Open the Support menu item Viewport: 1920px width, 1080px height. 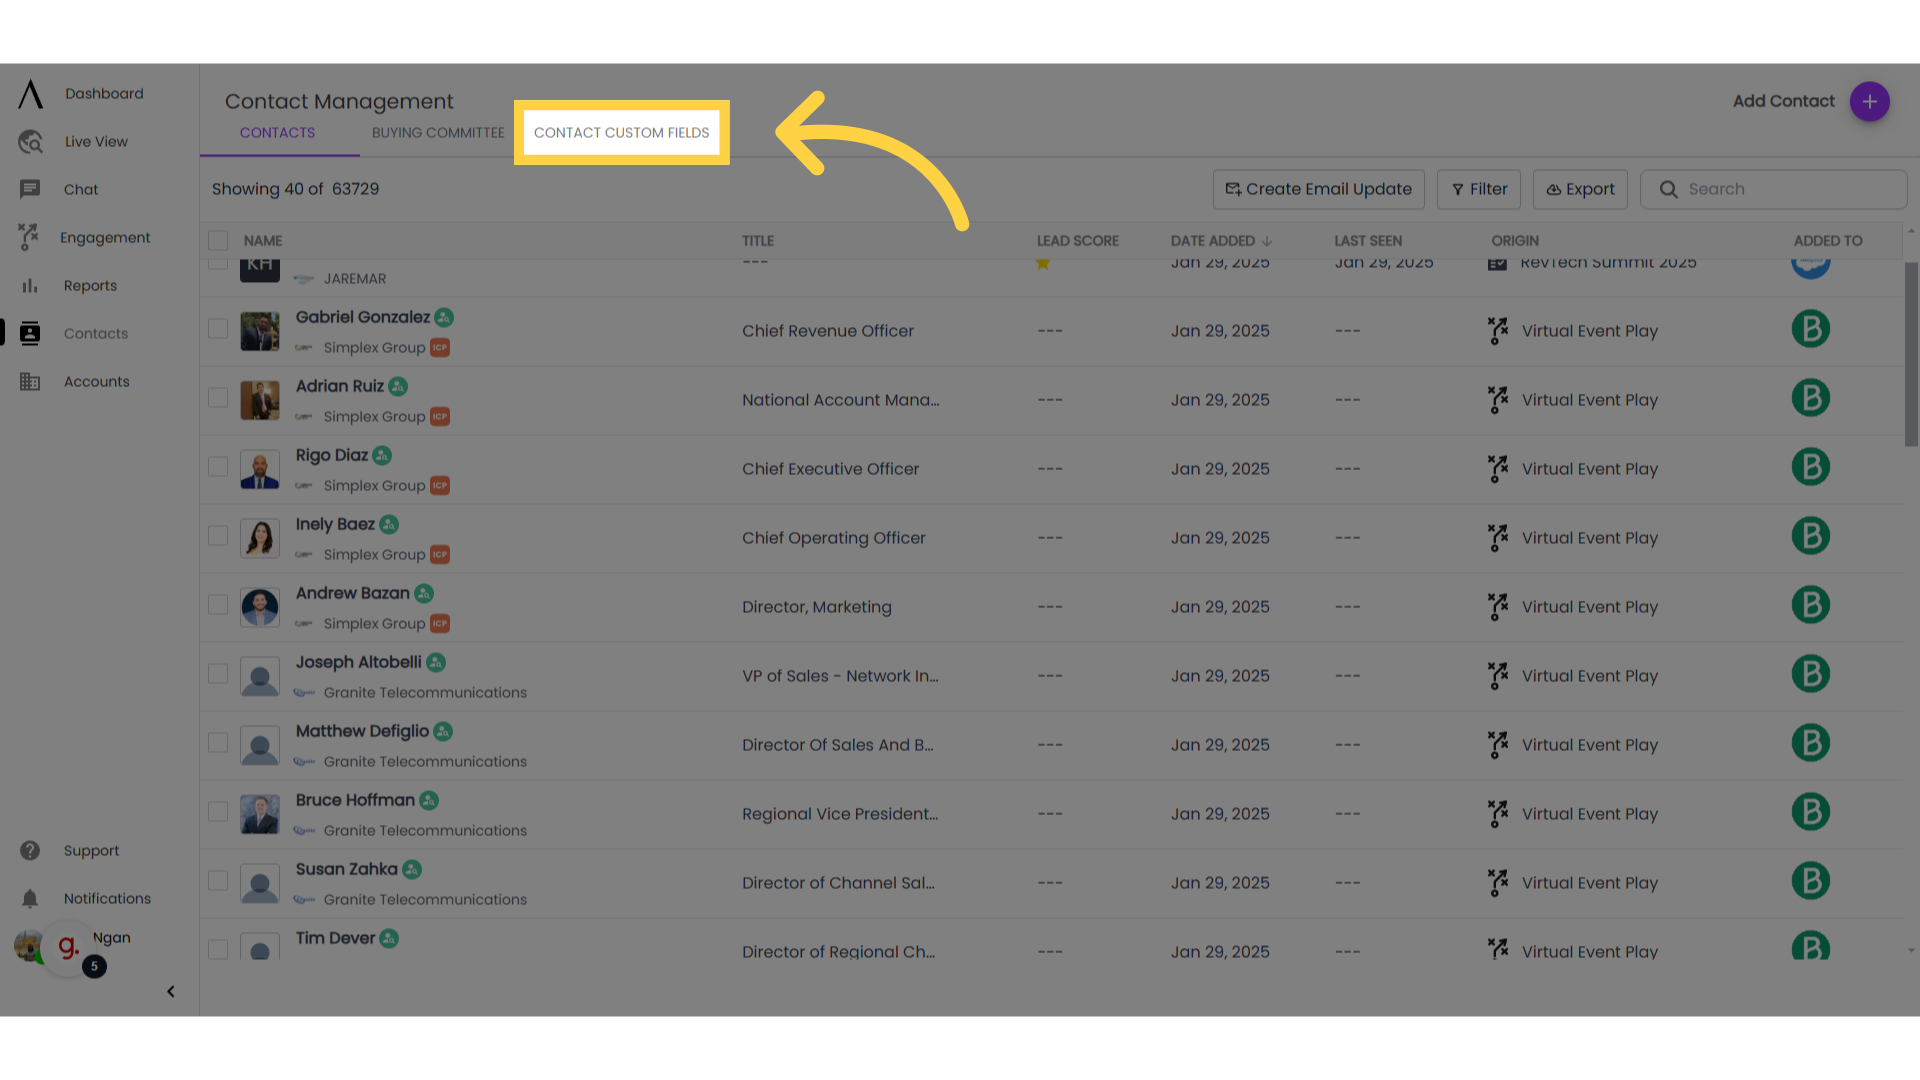(91, 849)
